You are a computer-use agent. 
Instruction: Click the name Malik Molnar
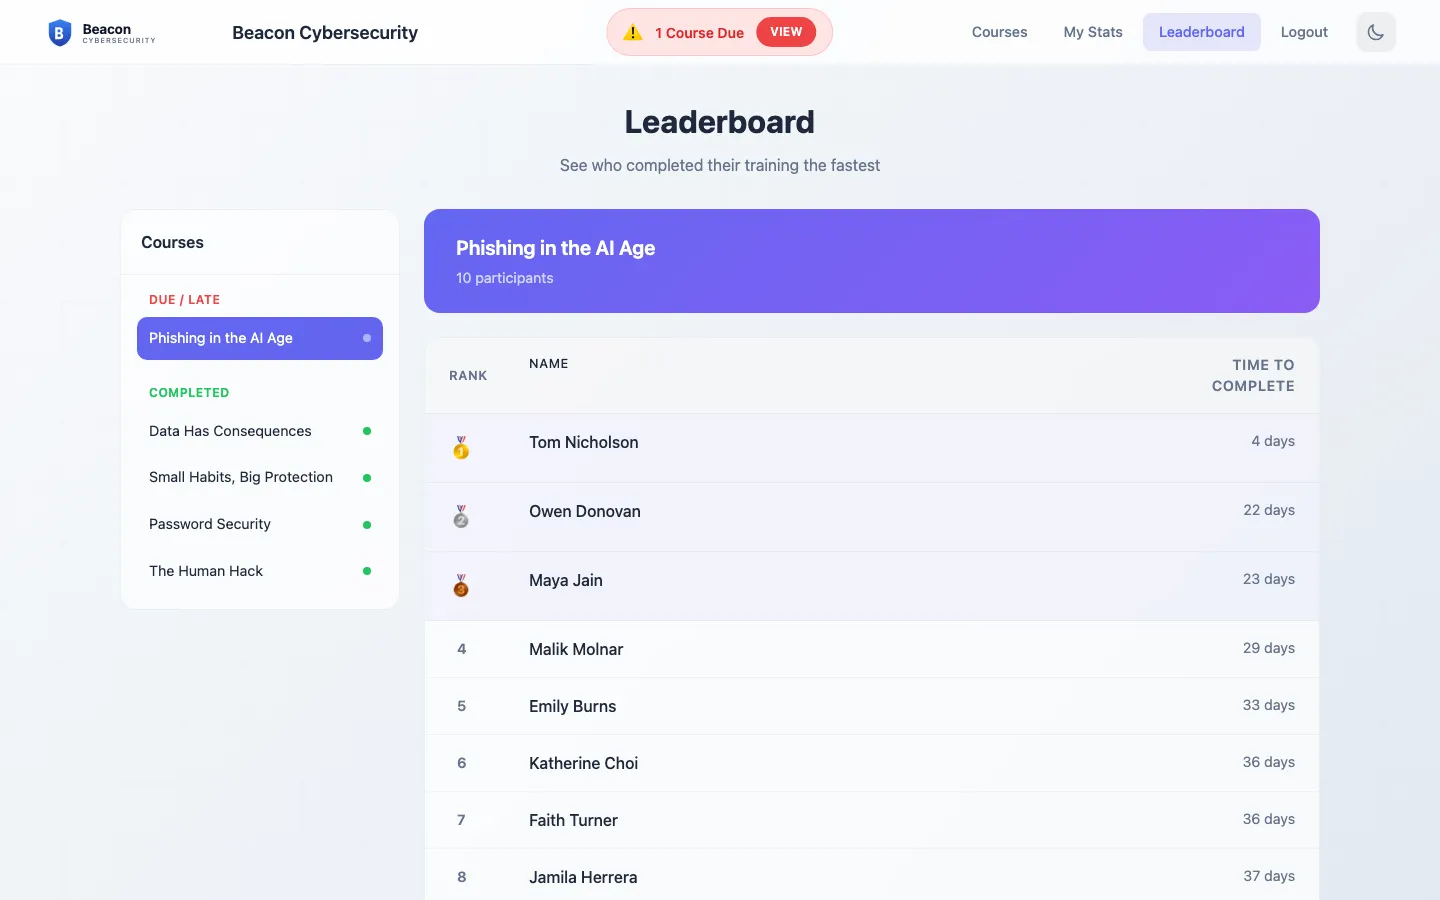(576, 649)
